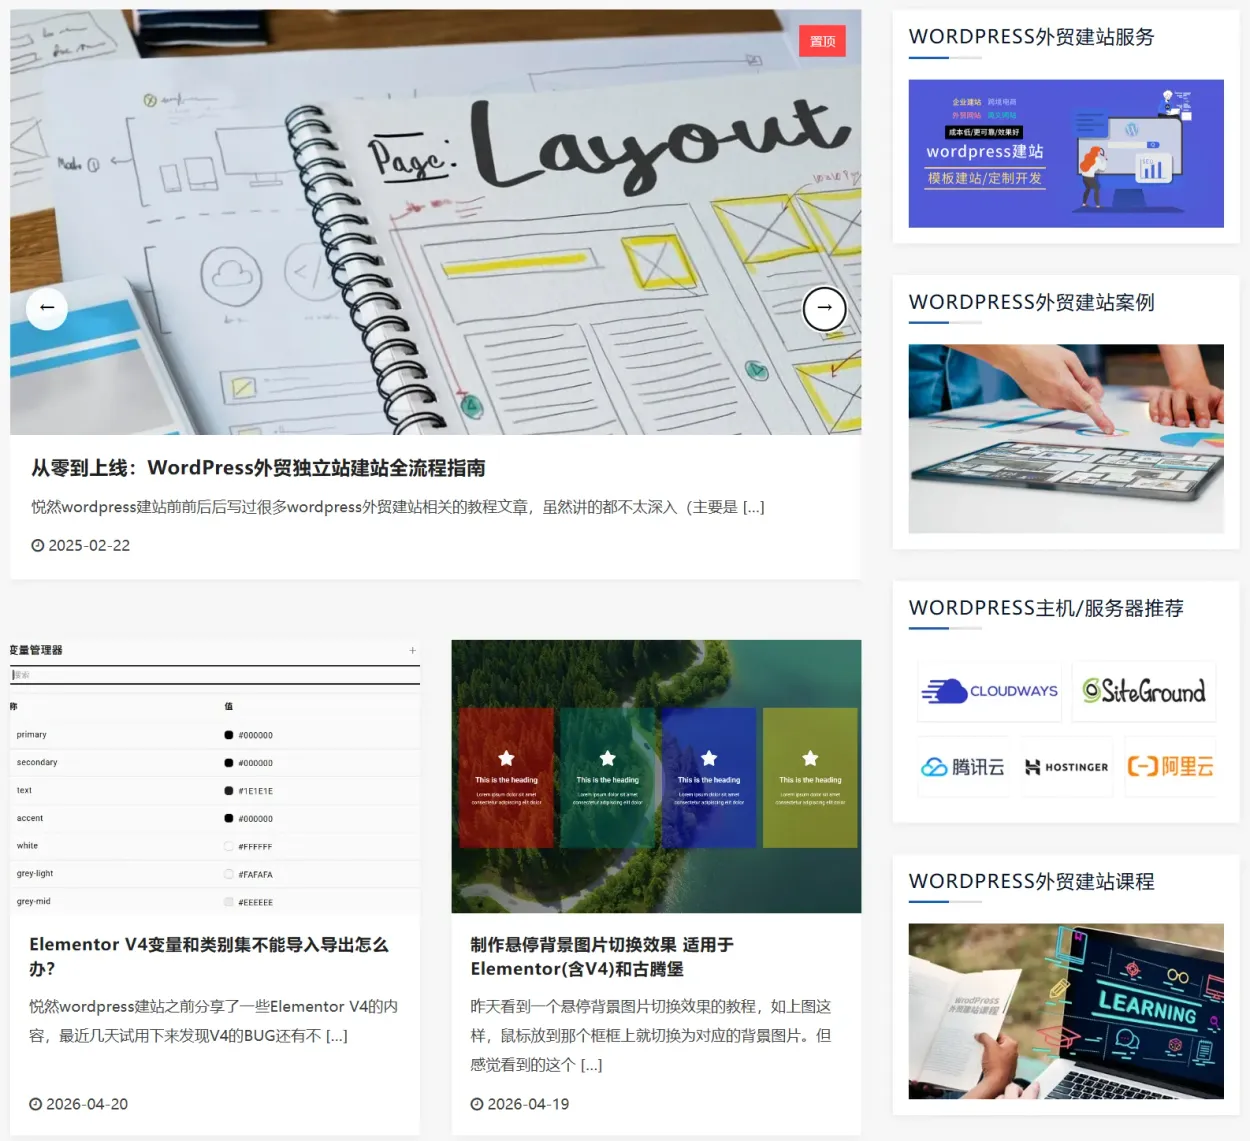Click the WORDPRESS外贸建站案例 image

tap(1066, 438)
